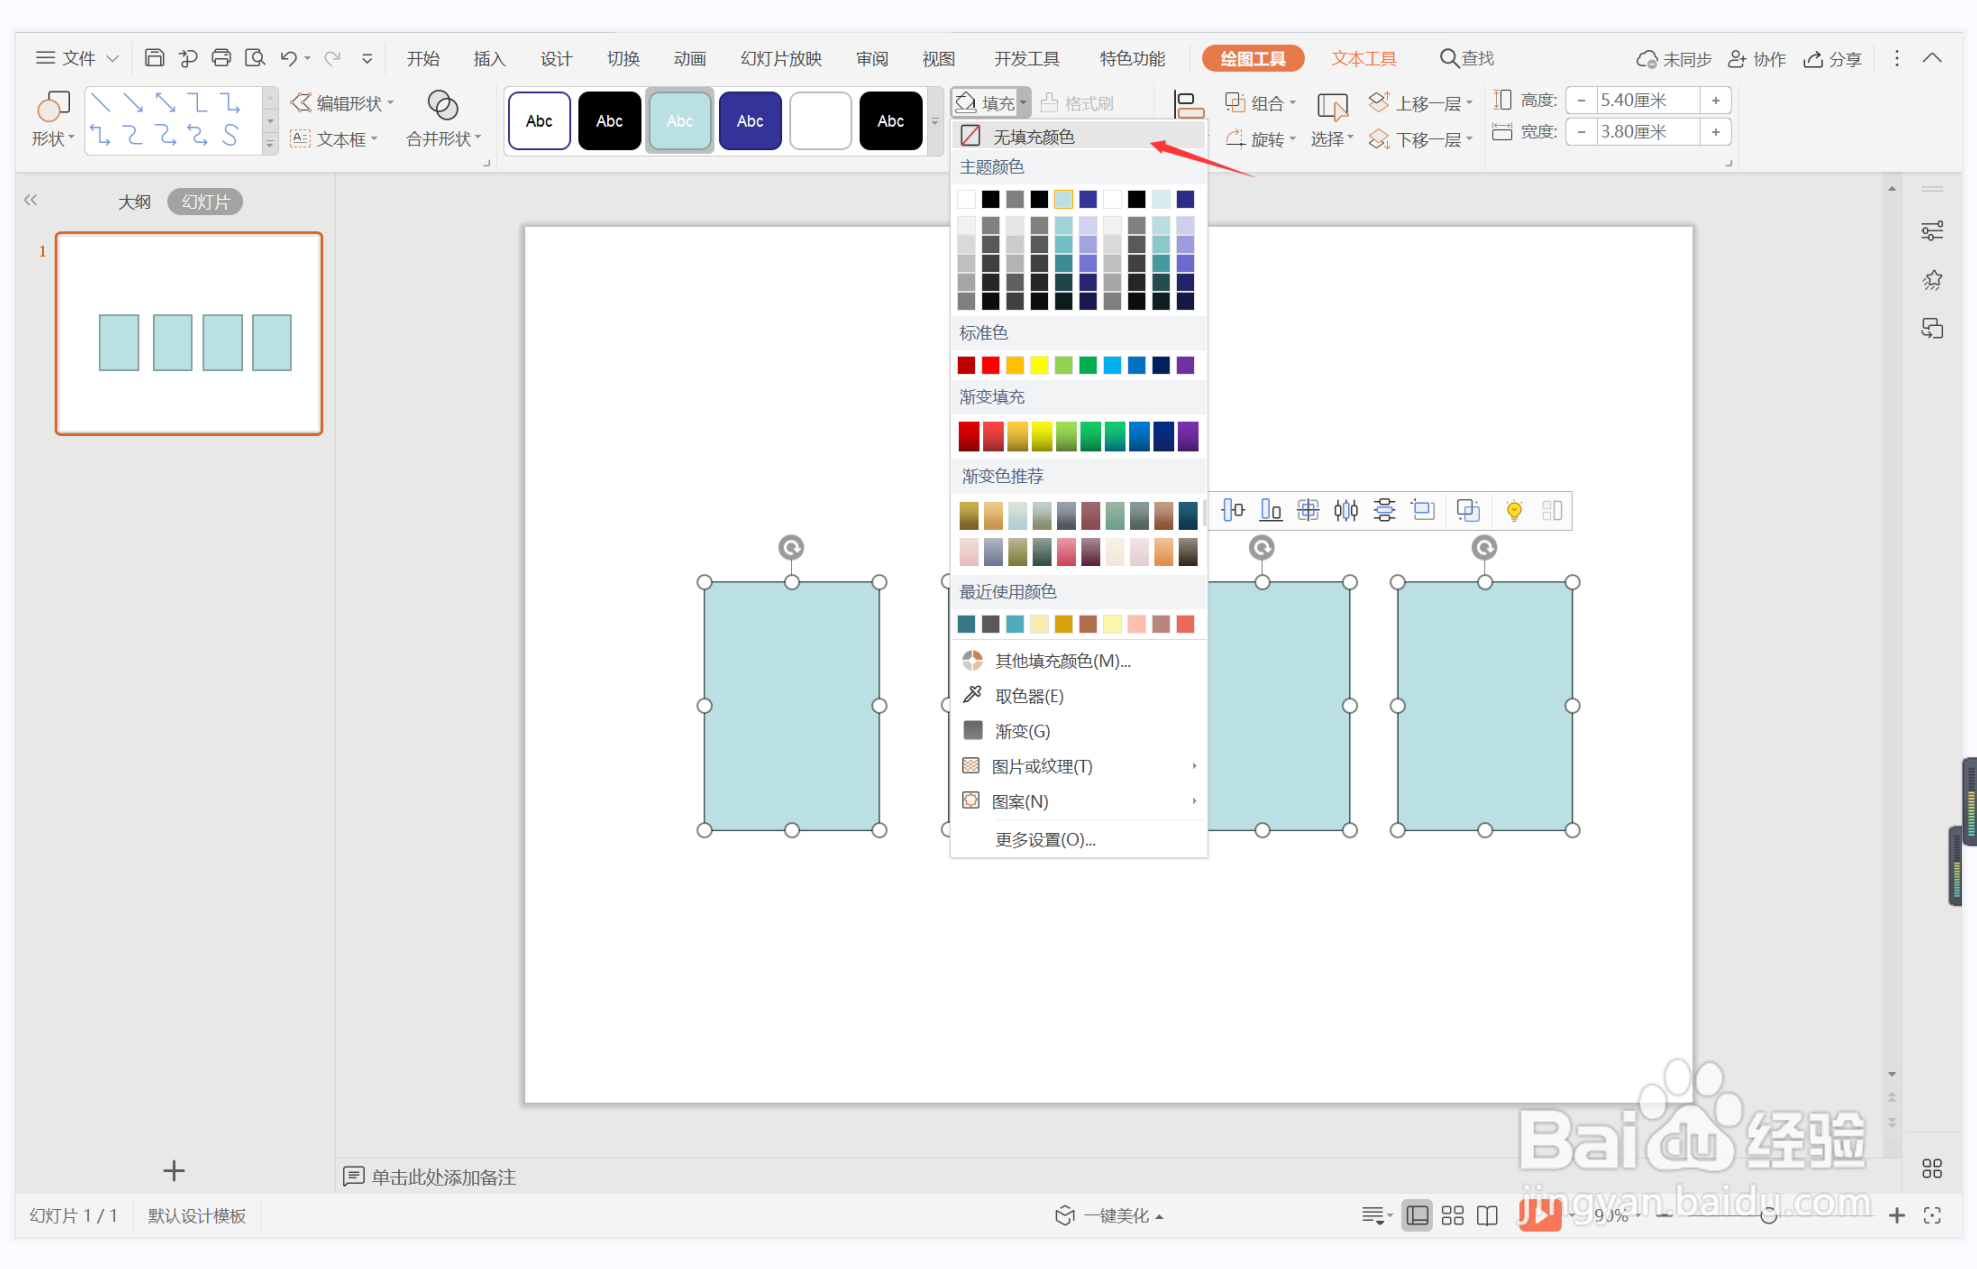Open the 插入 ribbon tab

click(489, 58)
